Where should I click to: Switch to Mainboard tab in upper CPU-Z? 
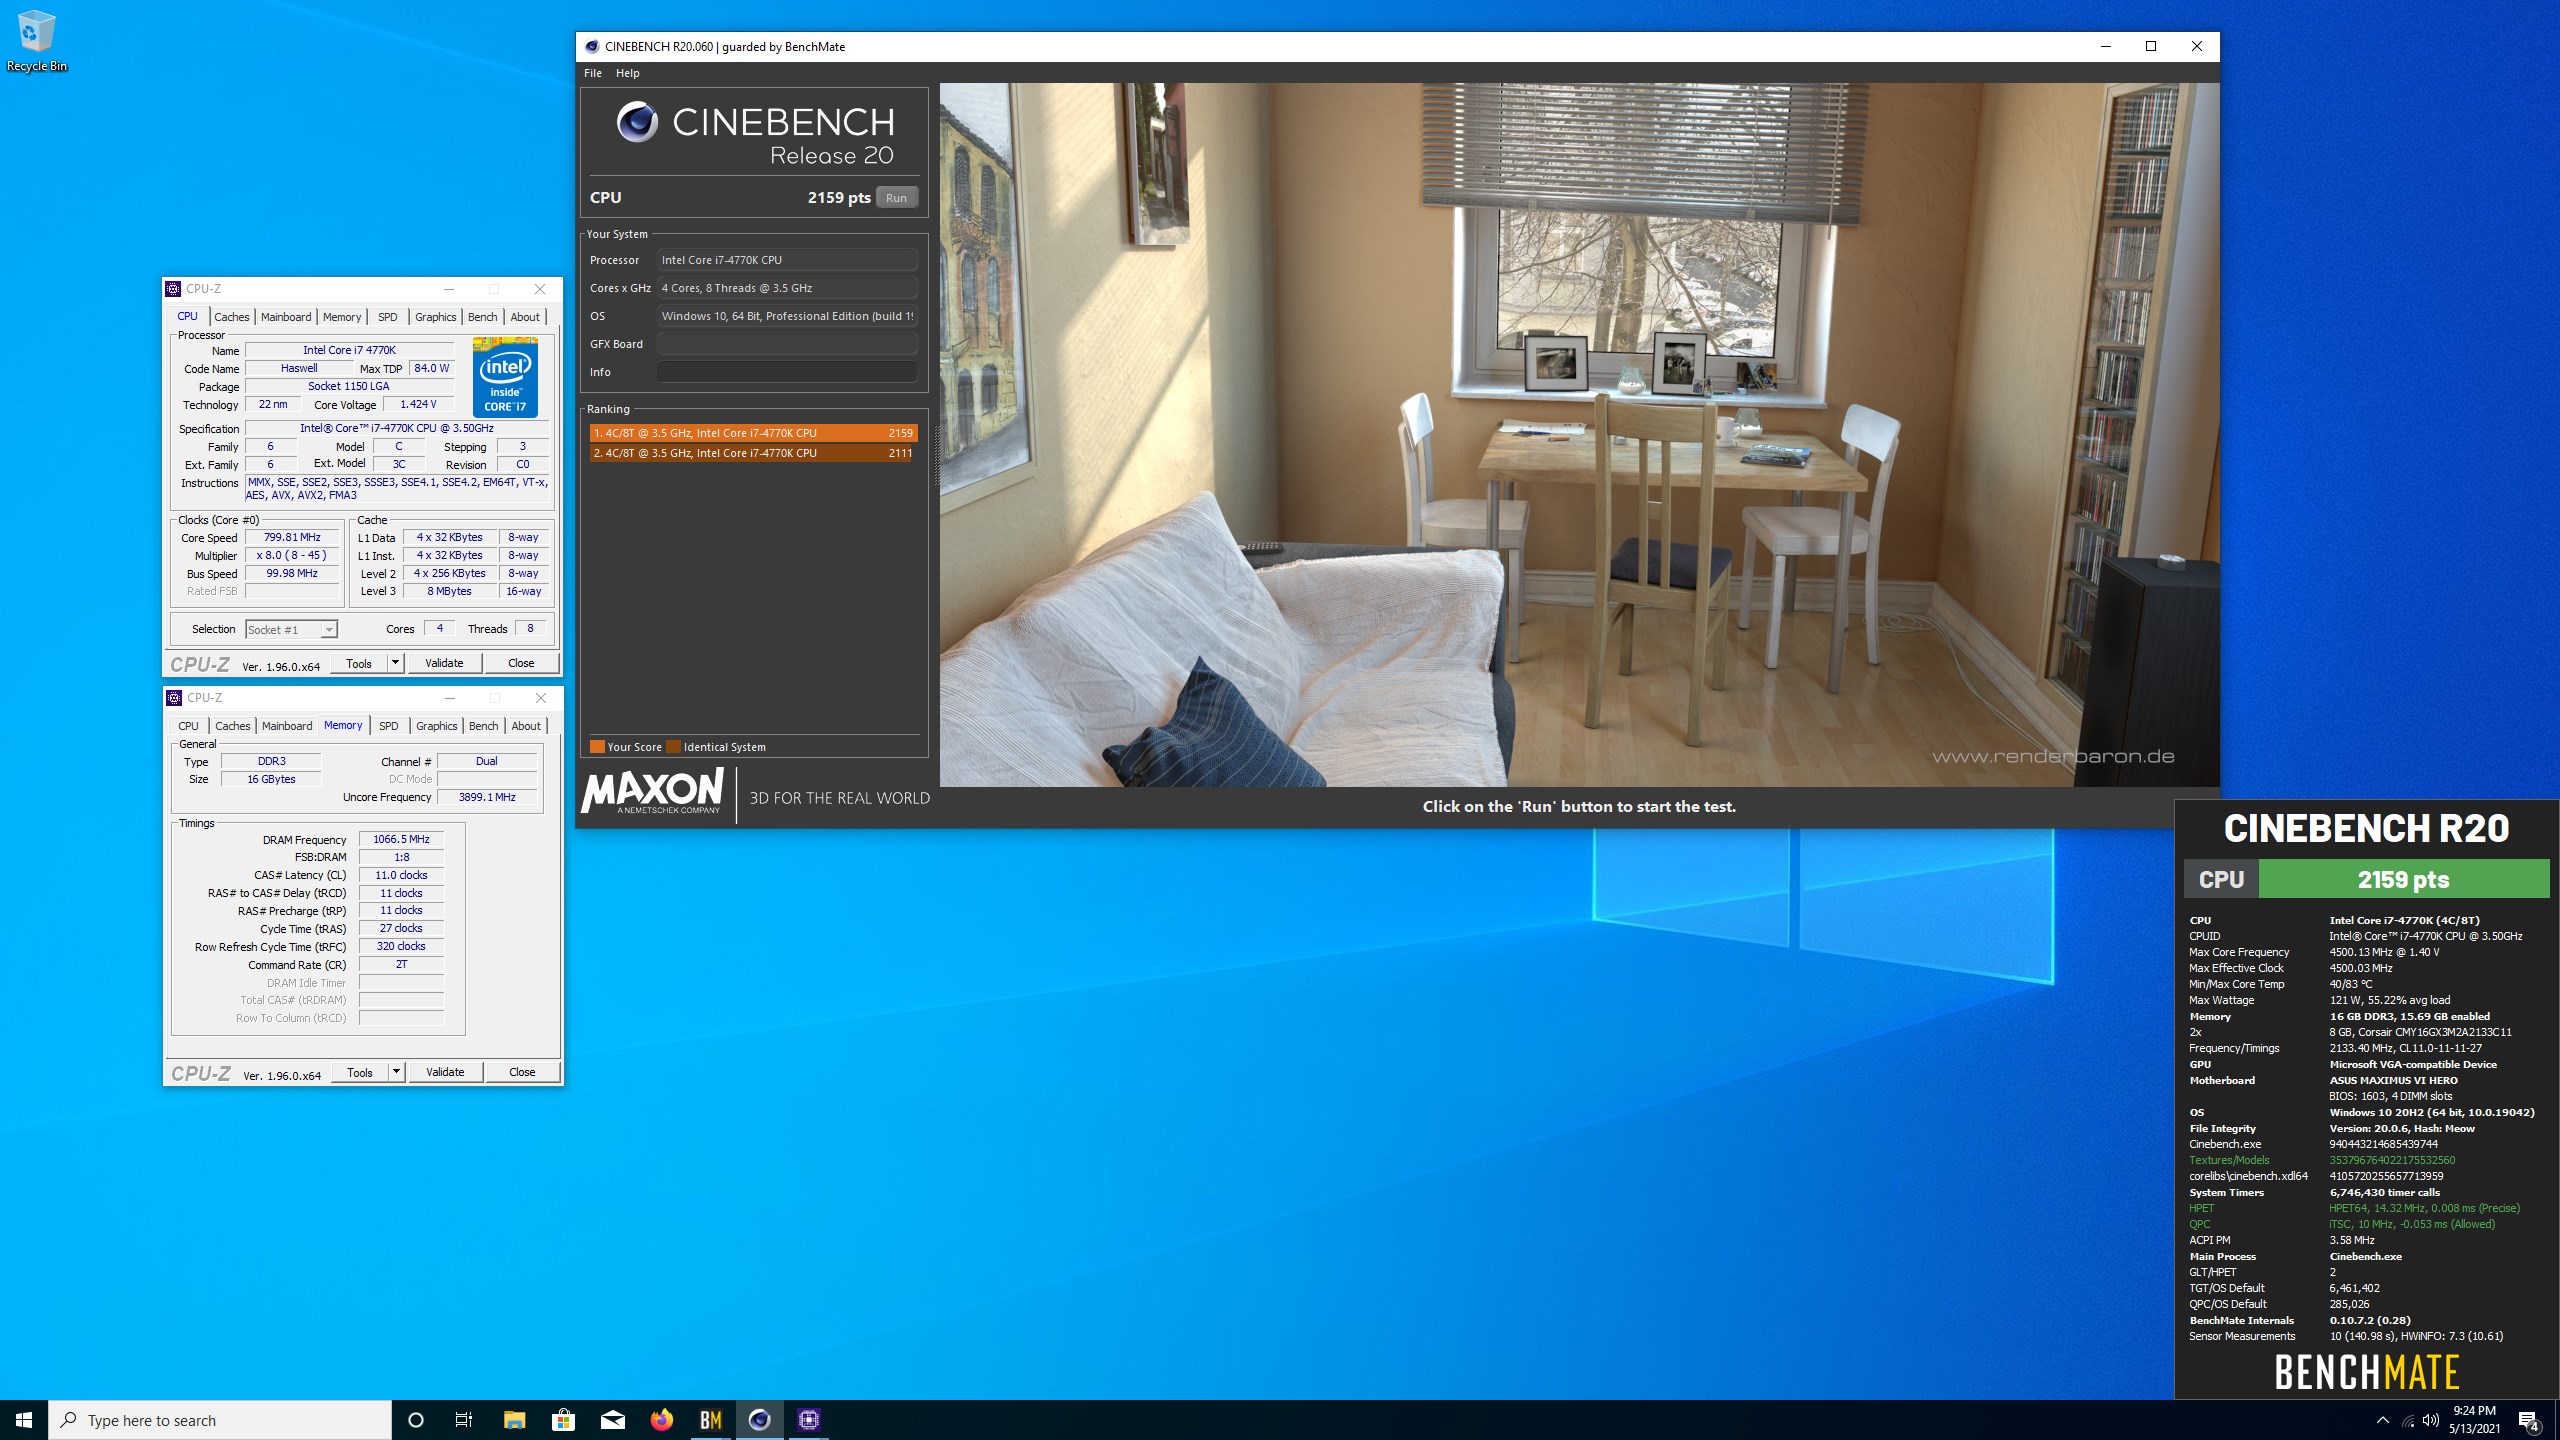286,317
